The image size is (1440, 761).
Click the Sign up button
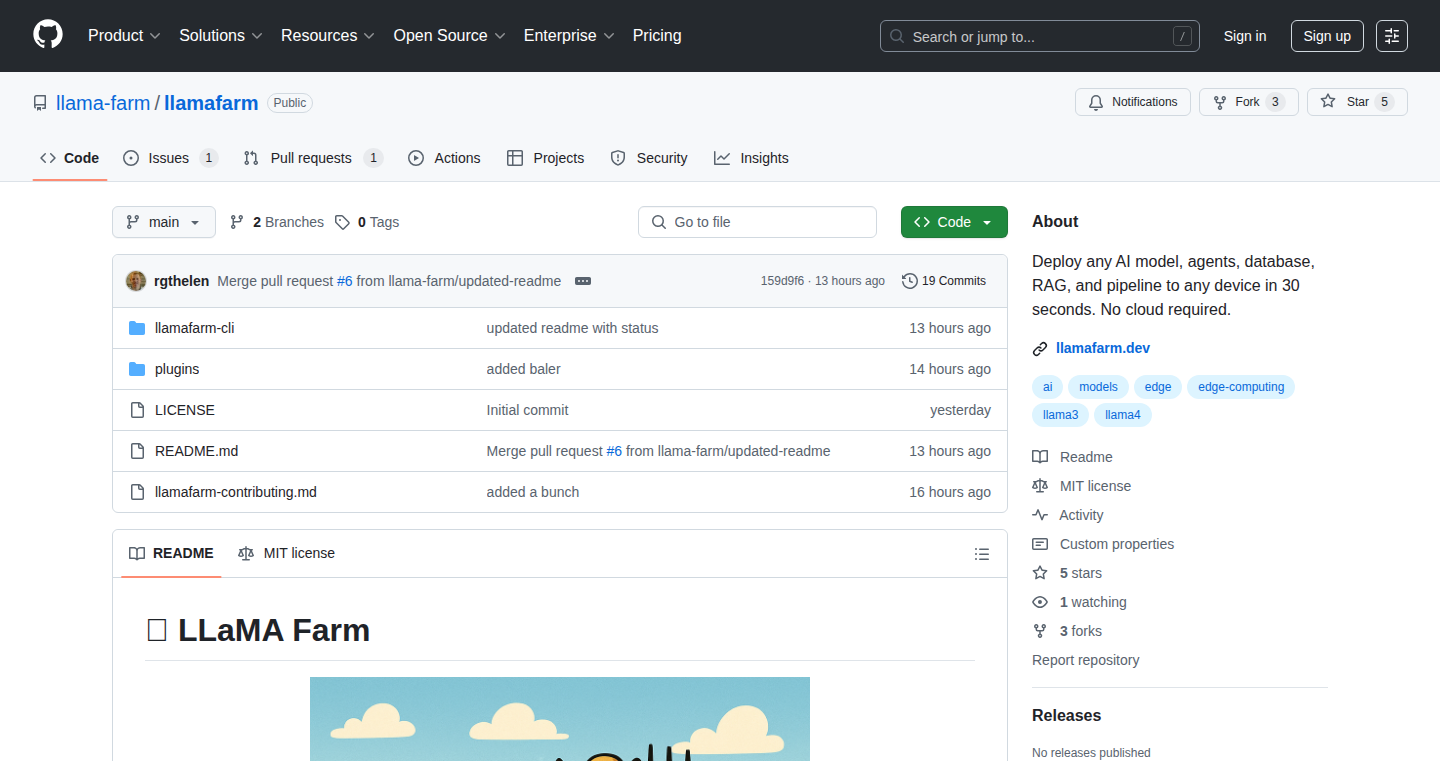tap(1327, 36)
